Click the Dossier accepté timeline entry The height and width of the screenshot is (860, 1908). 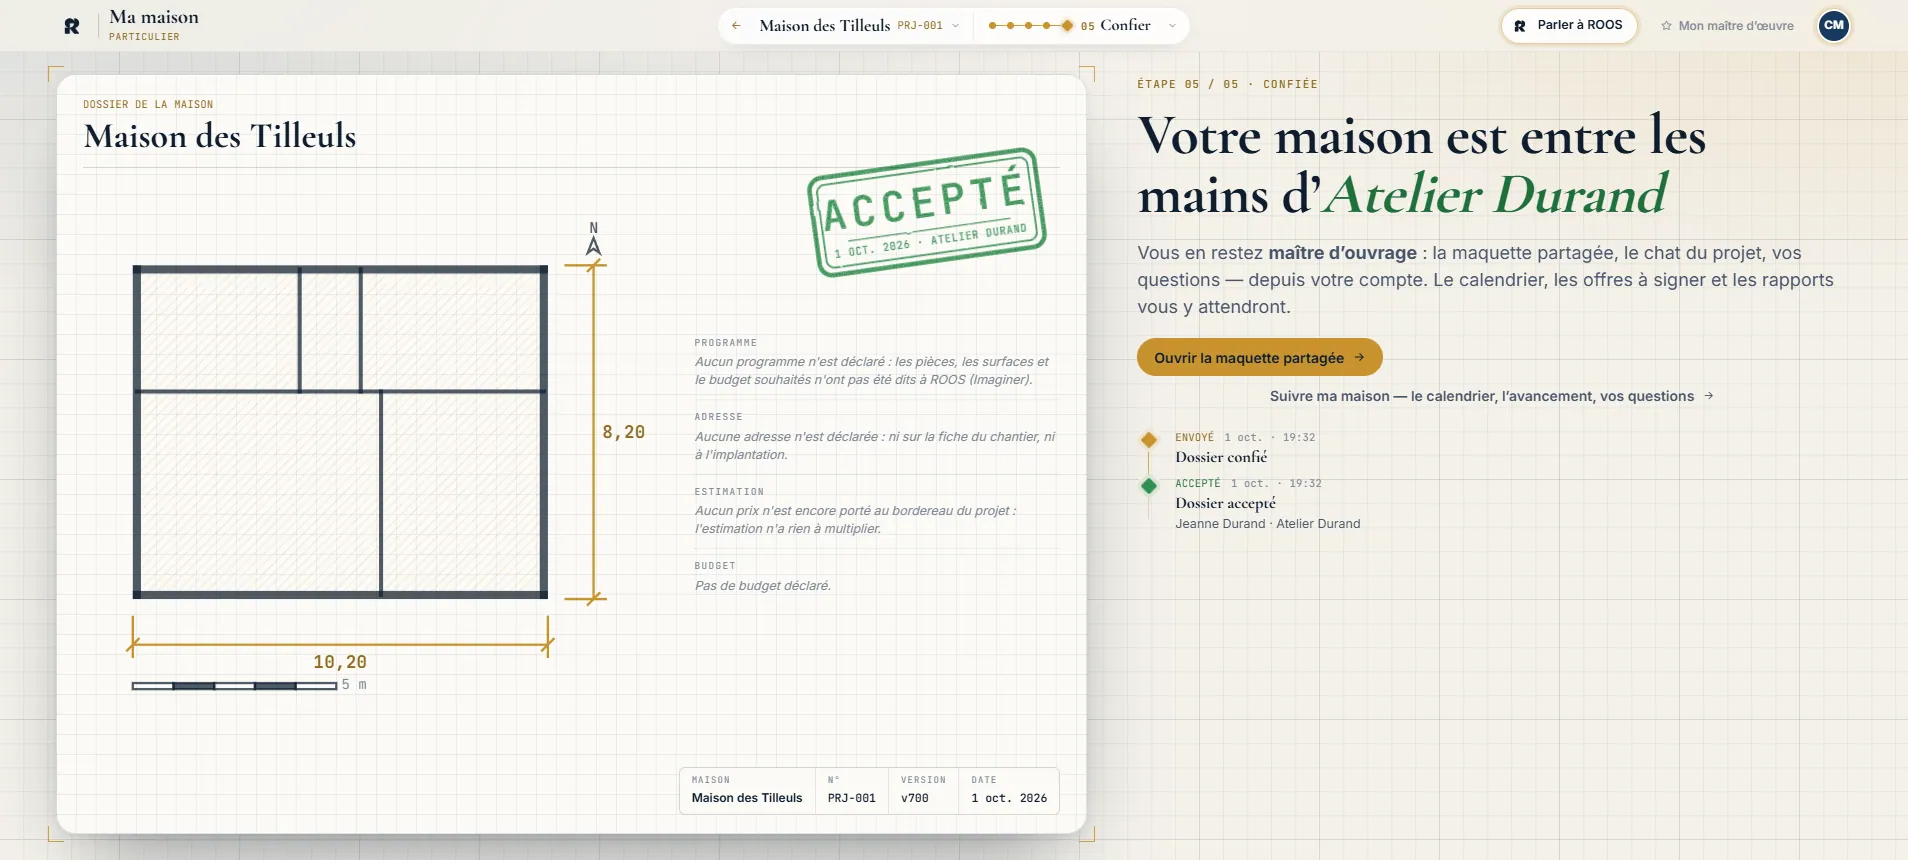tap(1225, 503)
